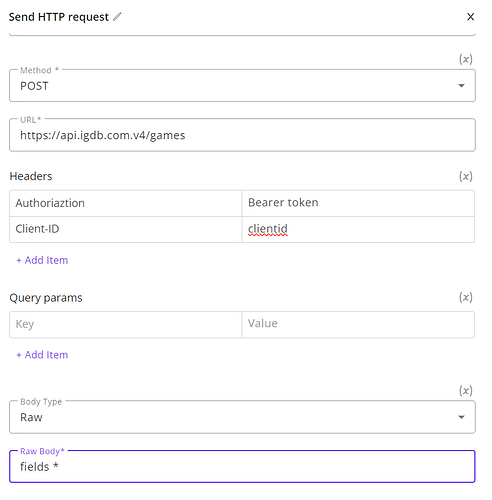Click the Raw Body text field

point(242,467)
